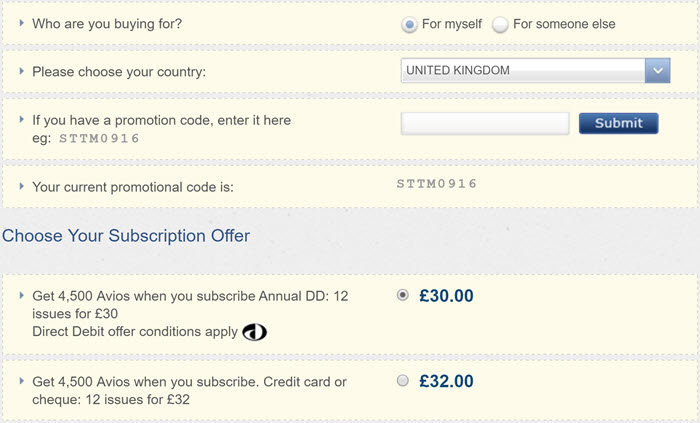Image resolution: width=700 pixels, height=423 pixels.
Task: Click the Direct Debit logo icon
Action: pos(254,332)
